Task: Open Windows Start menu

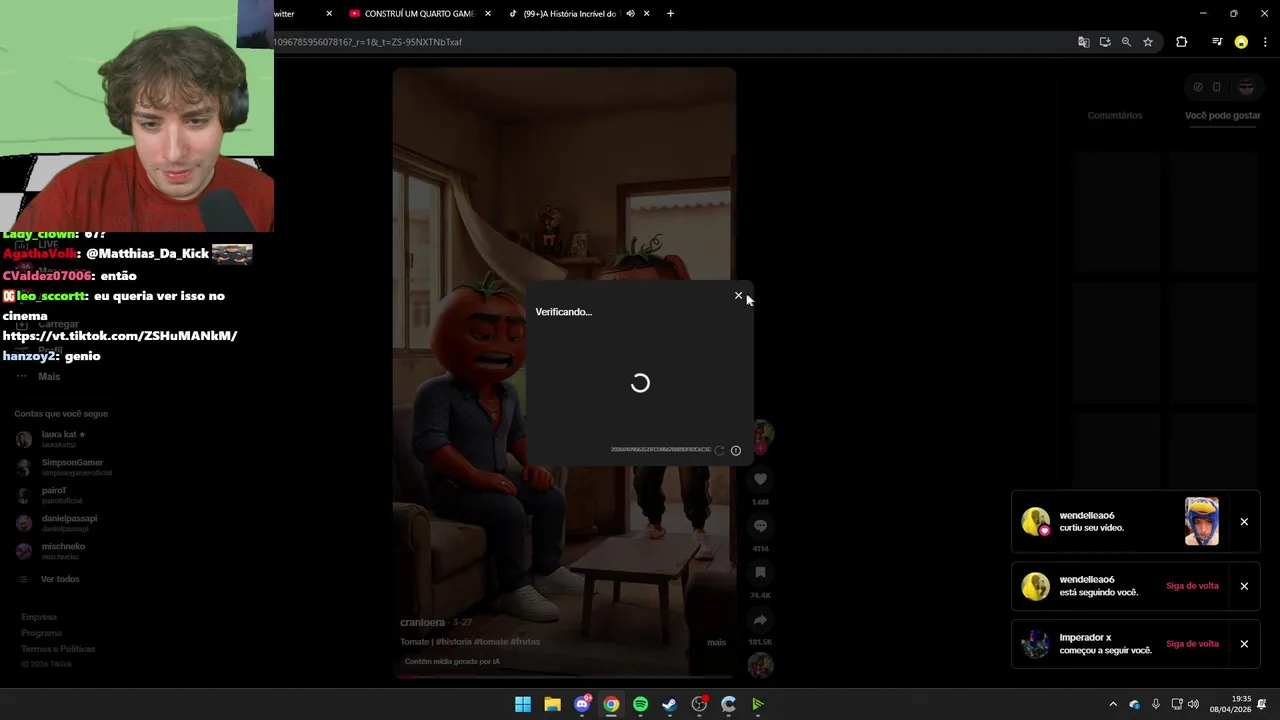Action: [523, 704]
